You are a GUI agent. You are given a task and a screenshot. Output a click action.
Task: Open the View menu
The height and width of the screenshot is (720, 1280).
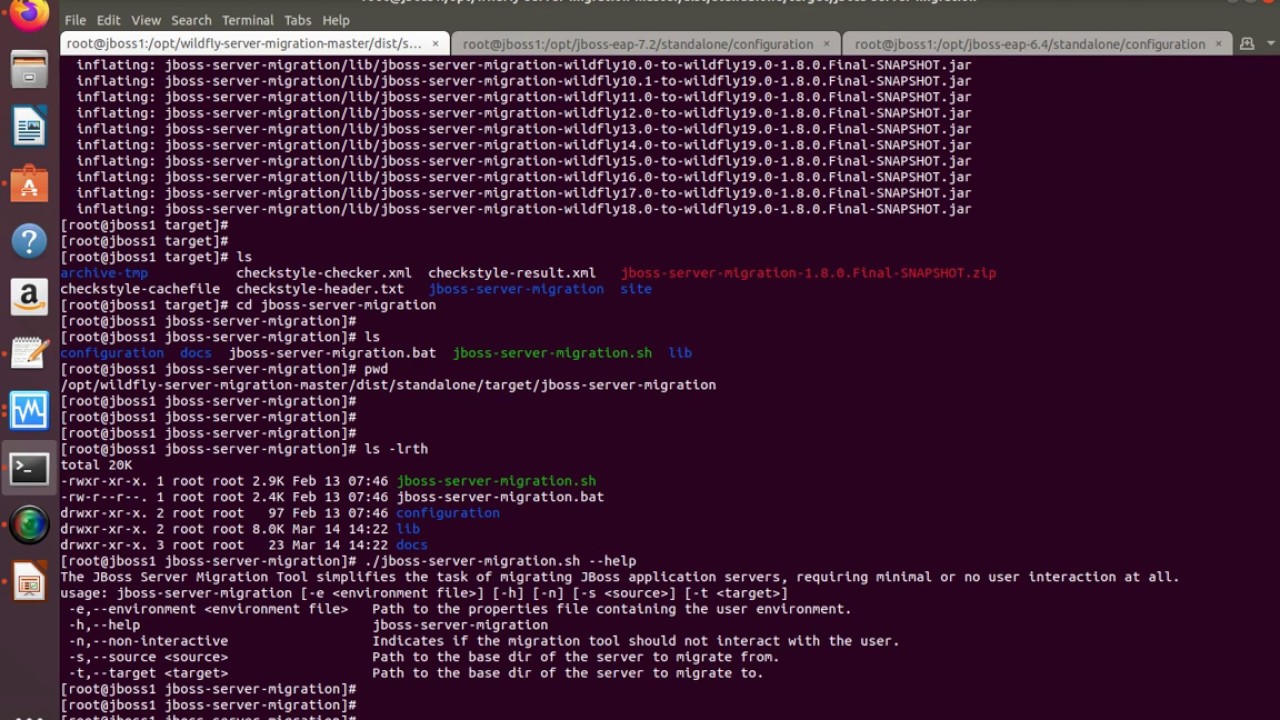pos(145,20)
